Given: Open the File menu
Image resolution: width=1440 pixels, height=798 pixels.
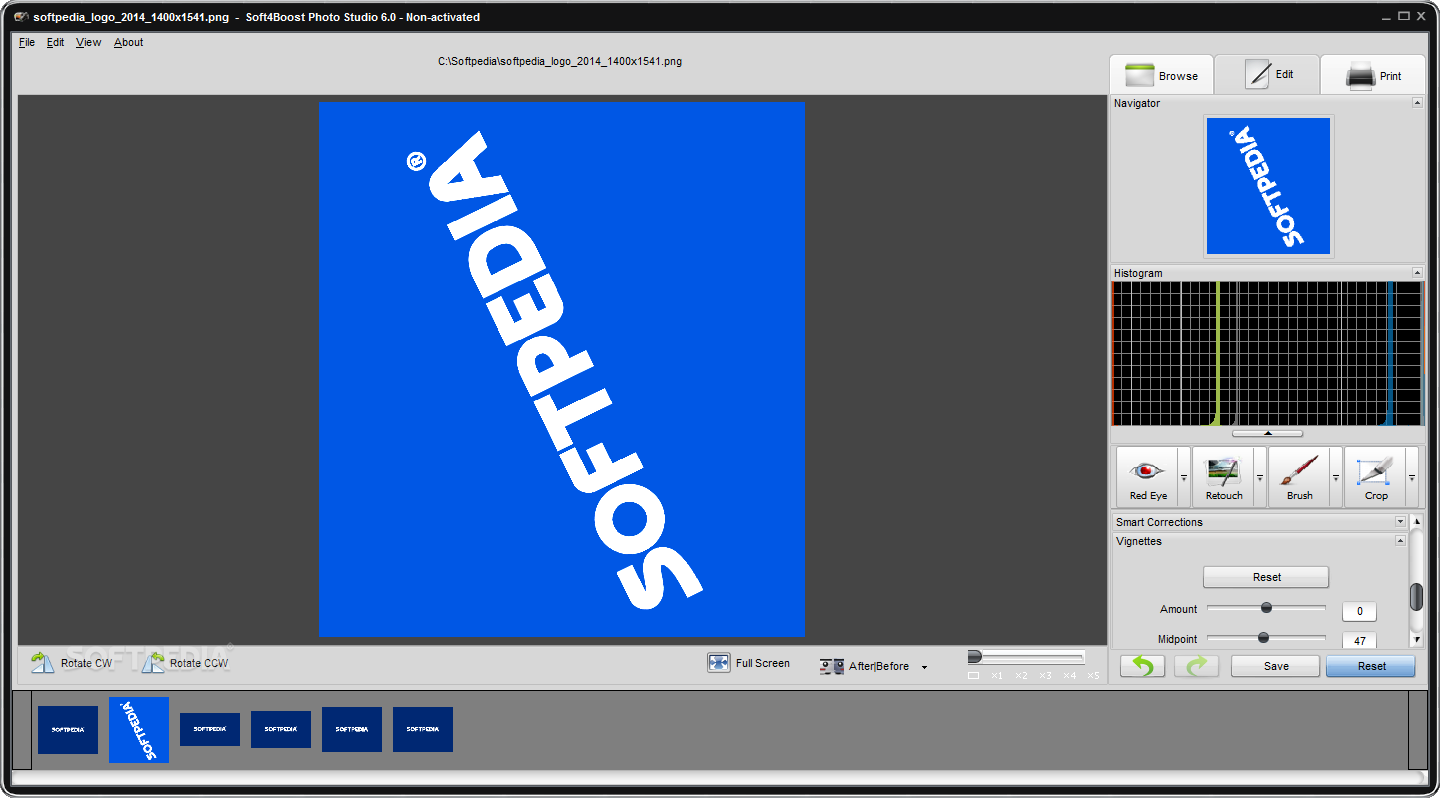Looking at the screenshot, I should coord(27,42).
